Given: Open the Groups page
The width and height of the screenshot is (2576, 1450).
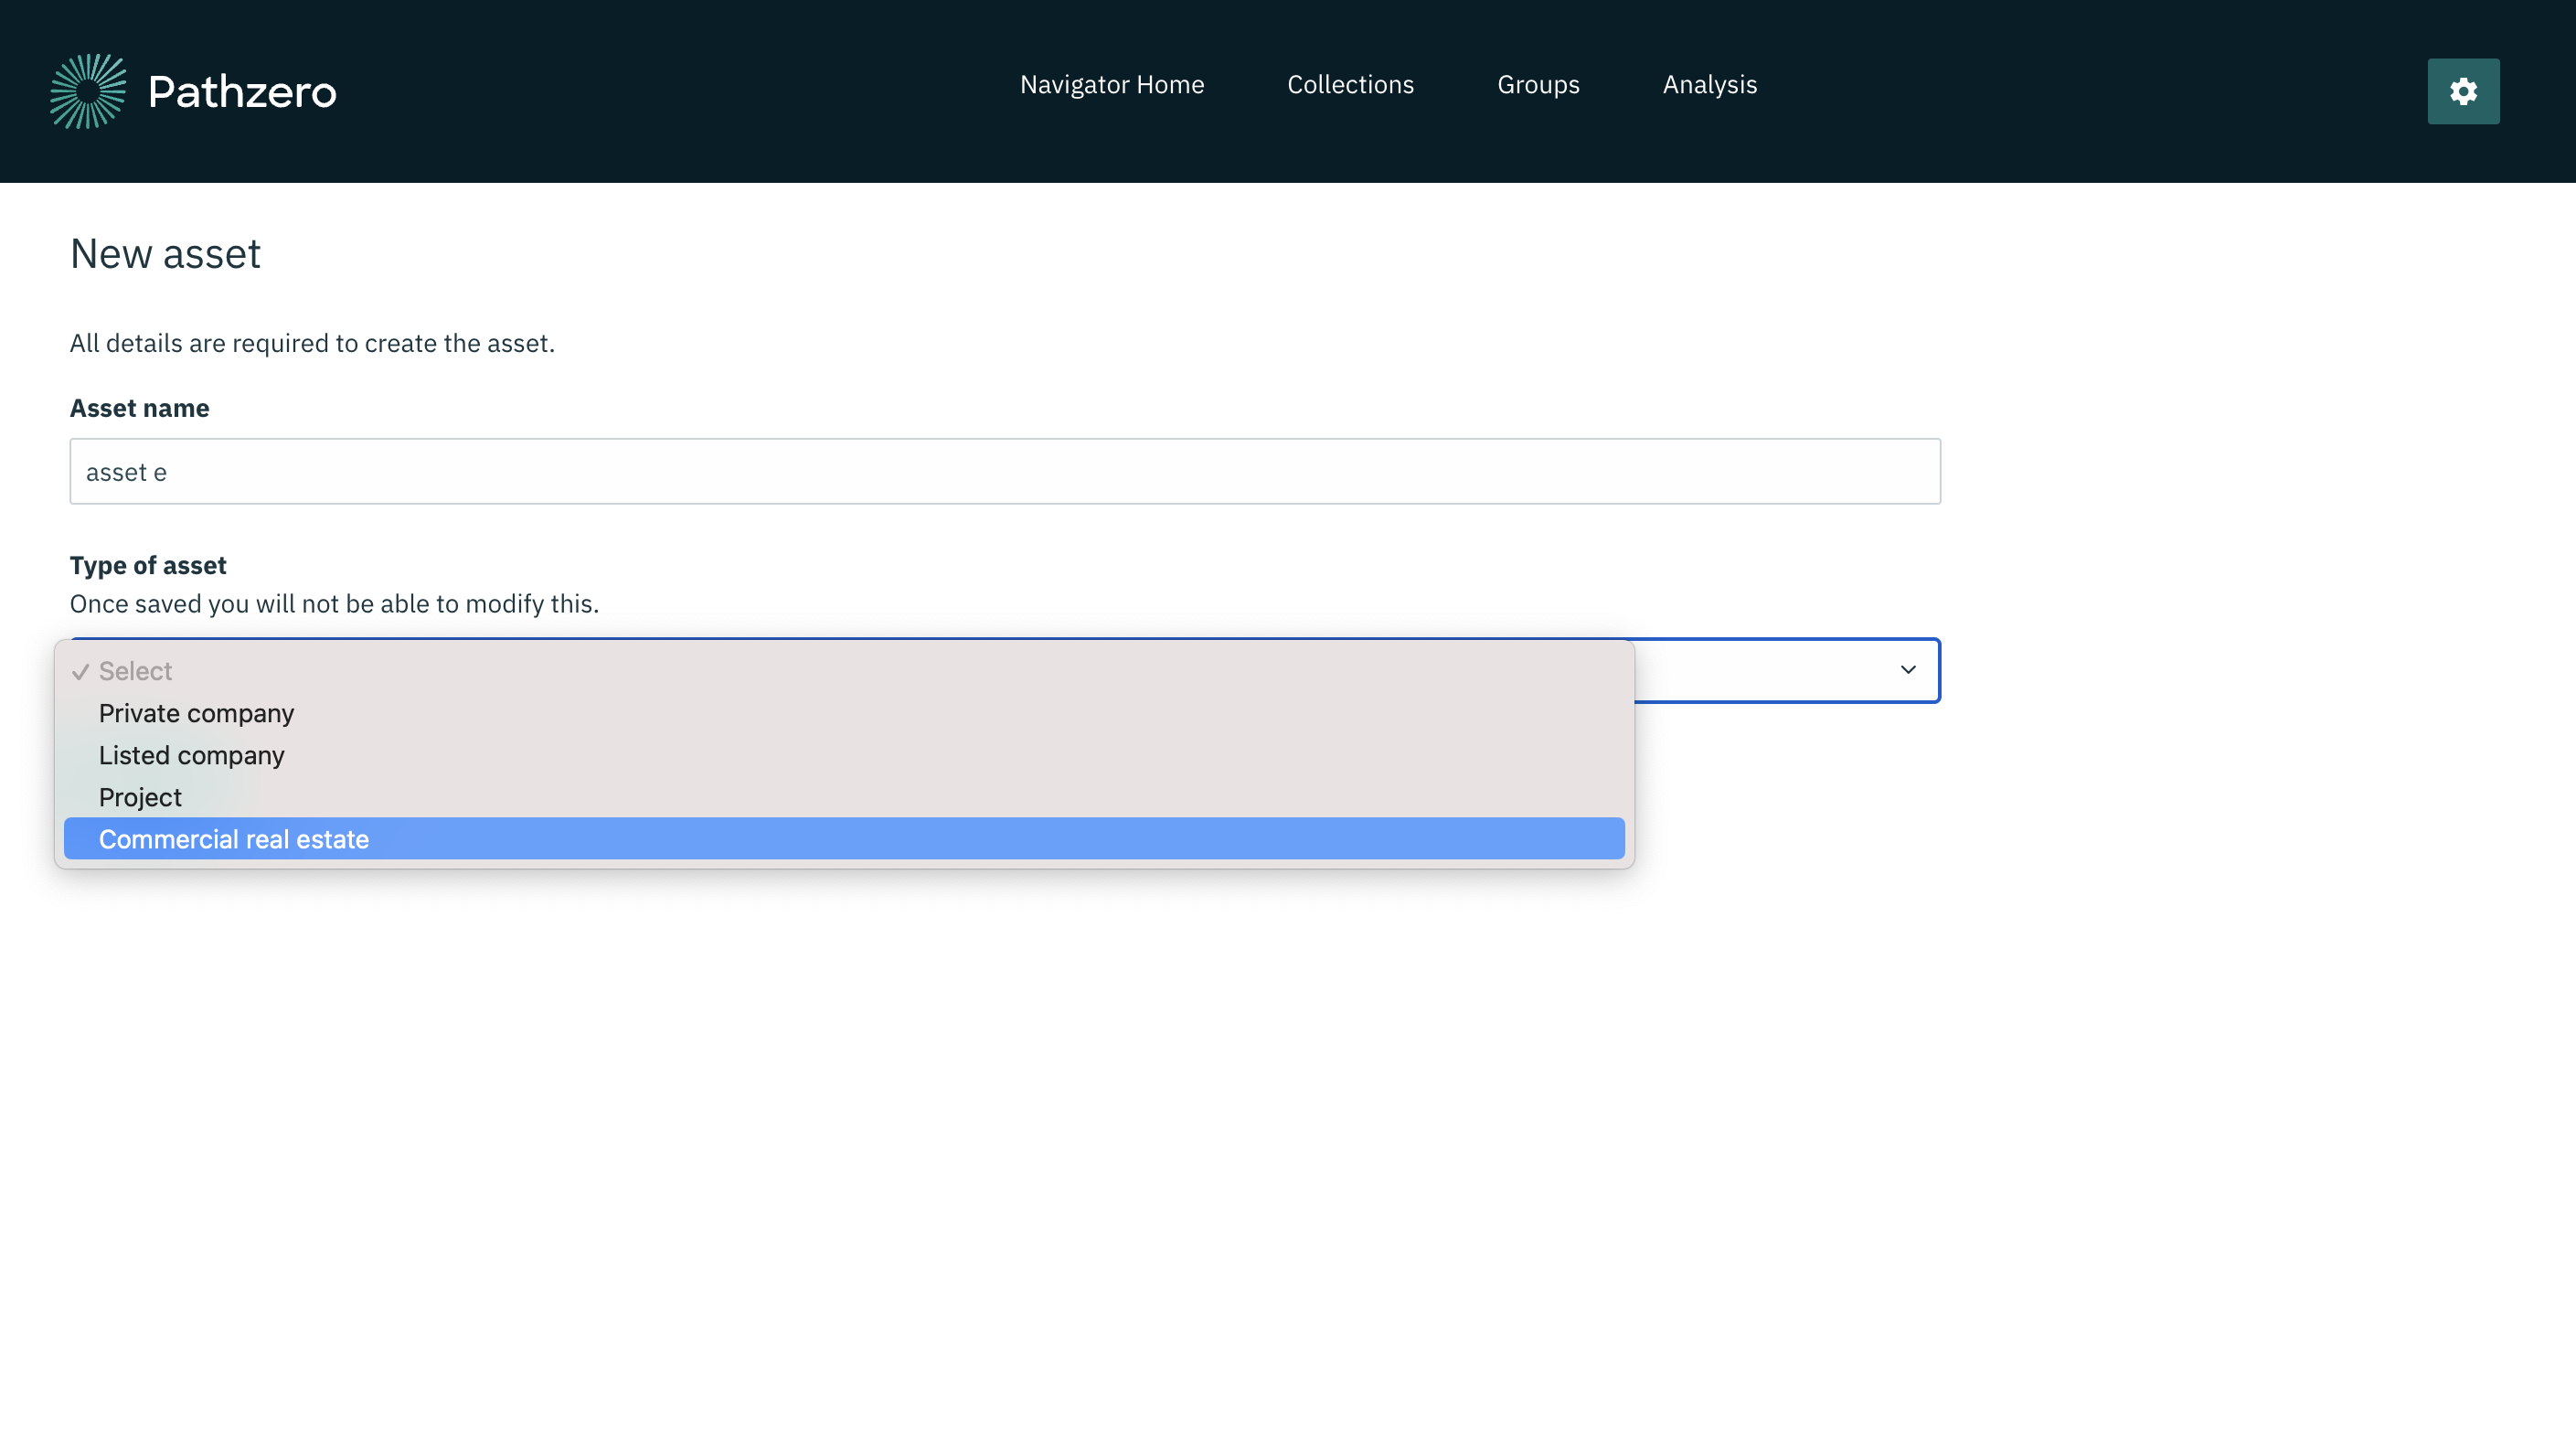Looking at the screenshot, I should 1538,85.
